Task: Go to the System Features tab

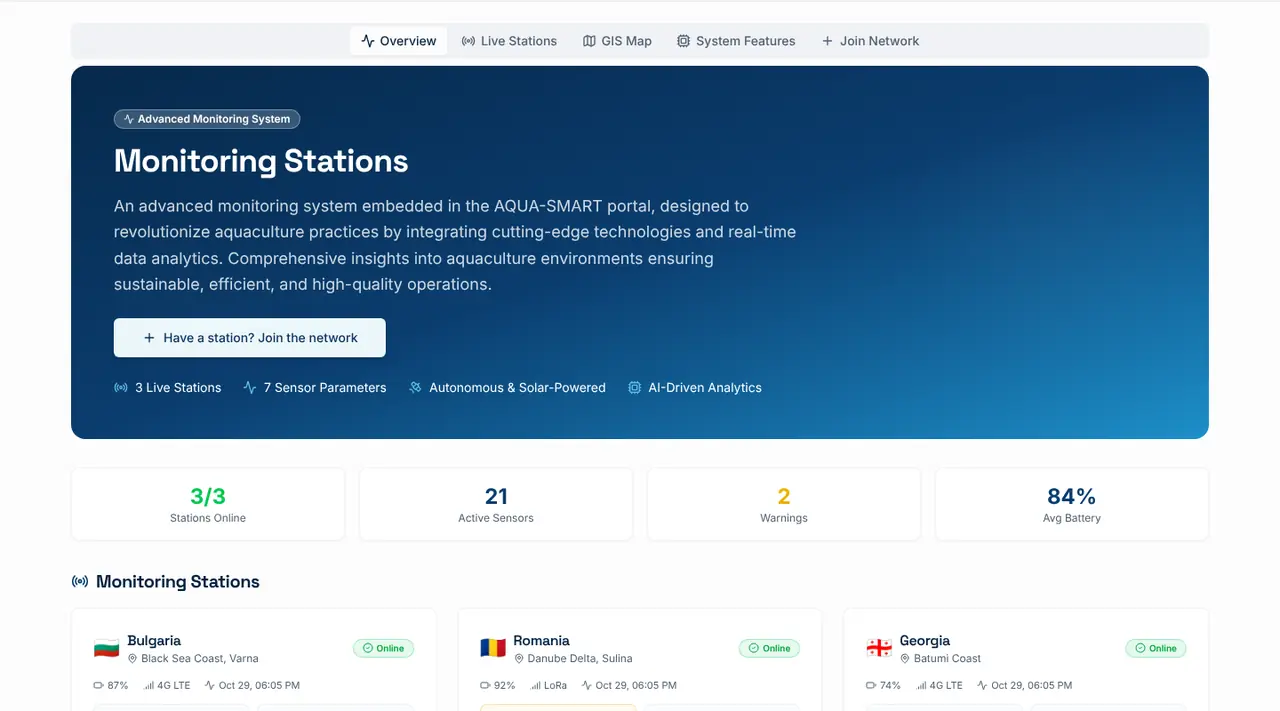Action: 736,41
